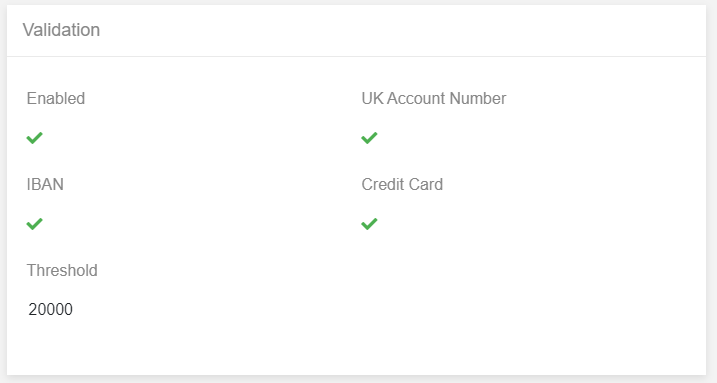Image resolution: width=717 pixels, height=383 pixels.
Task: Click the UK Account Number green checkmark
Action: 369,138
